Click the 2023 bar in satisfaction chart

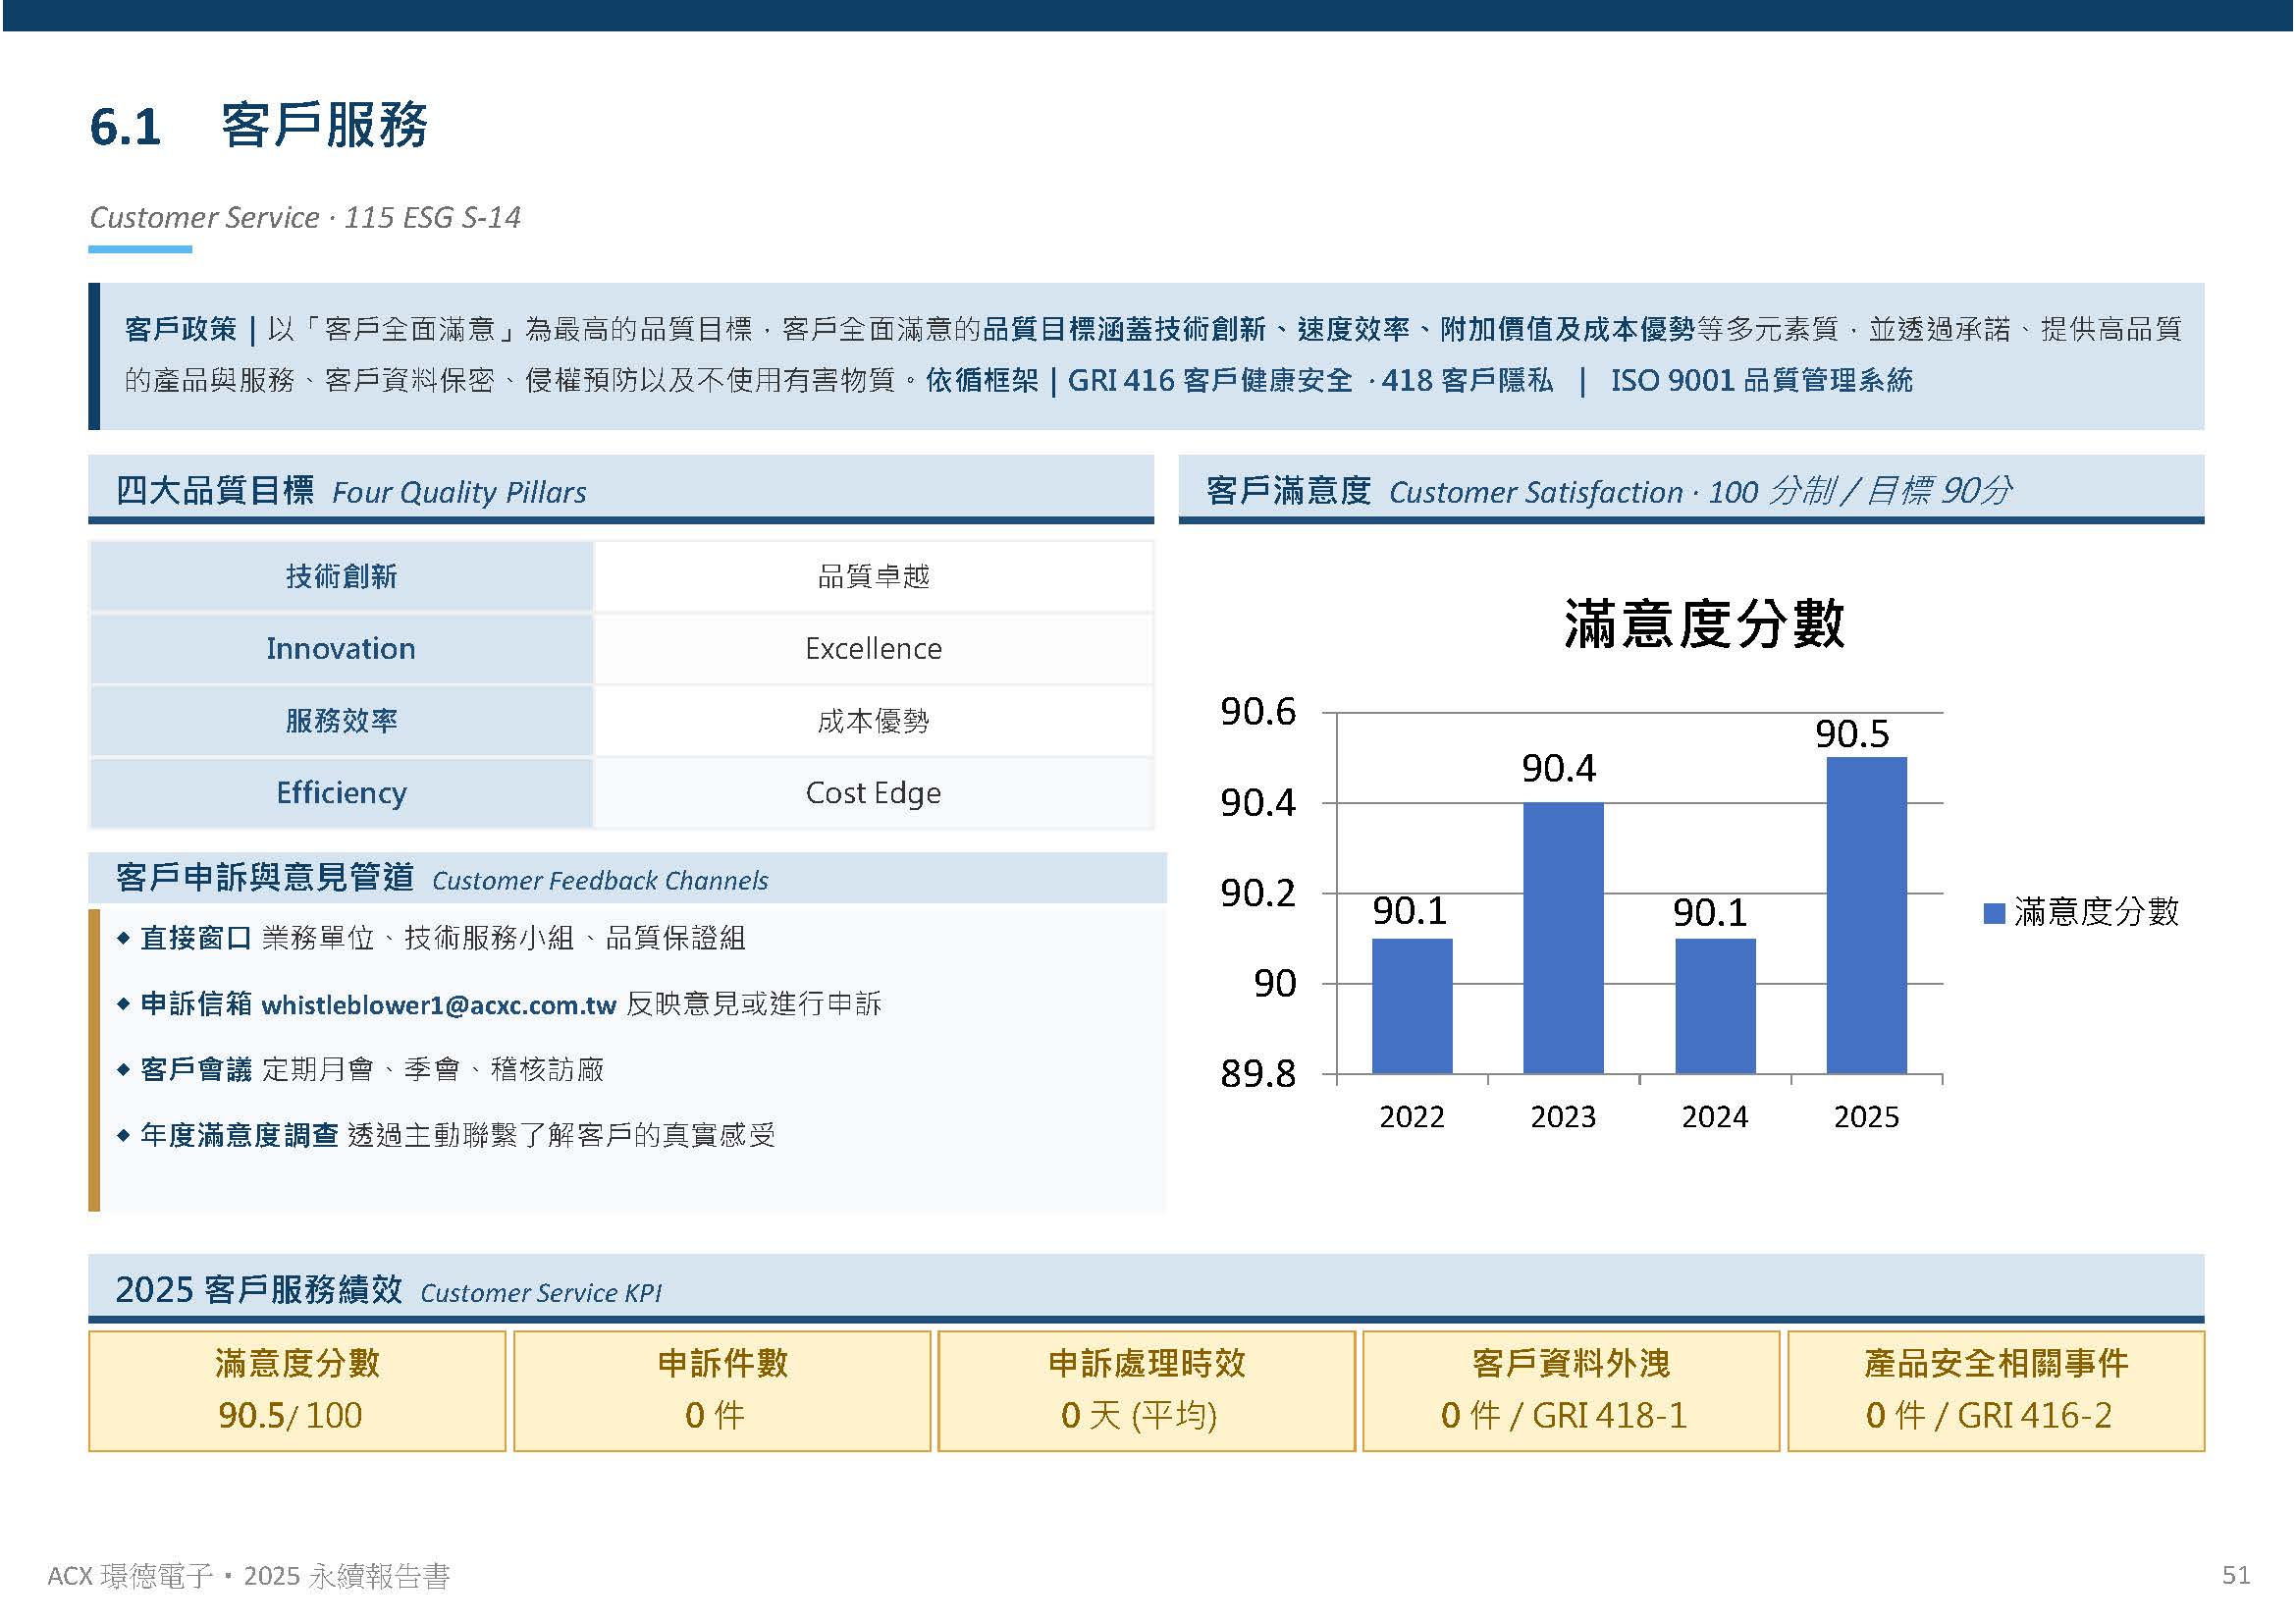point(1563,938)
